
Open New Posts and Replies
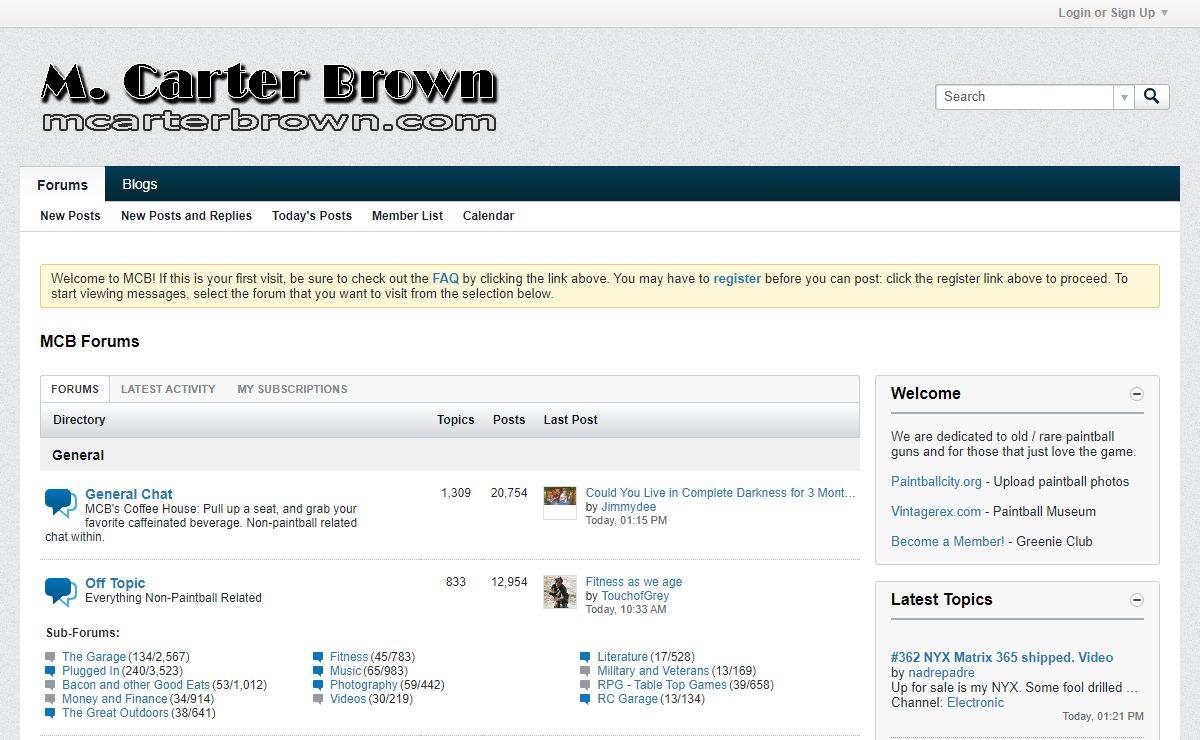(186, 215)
